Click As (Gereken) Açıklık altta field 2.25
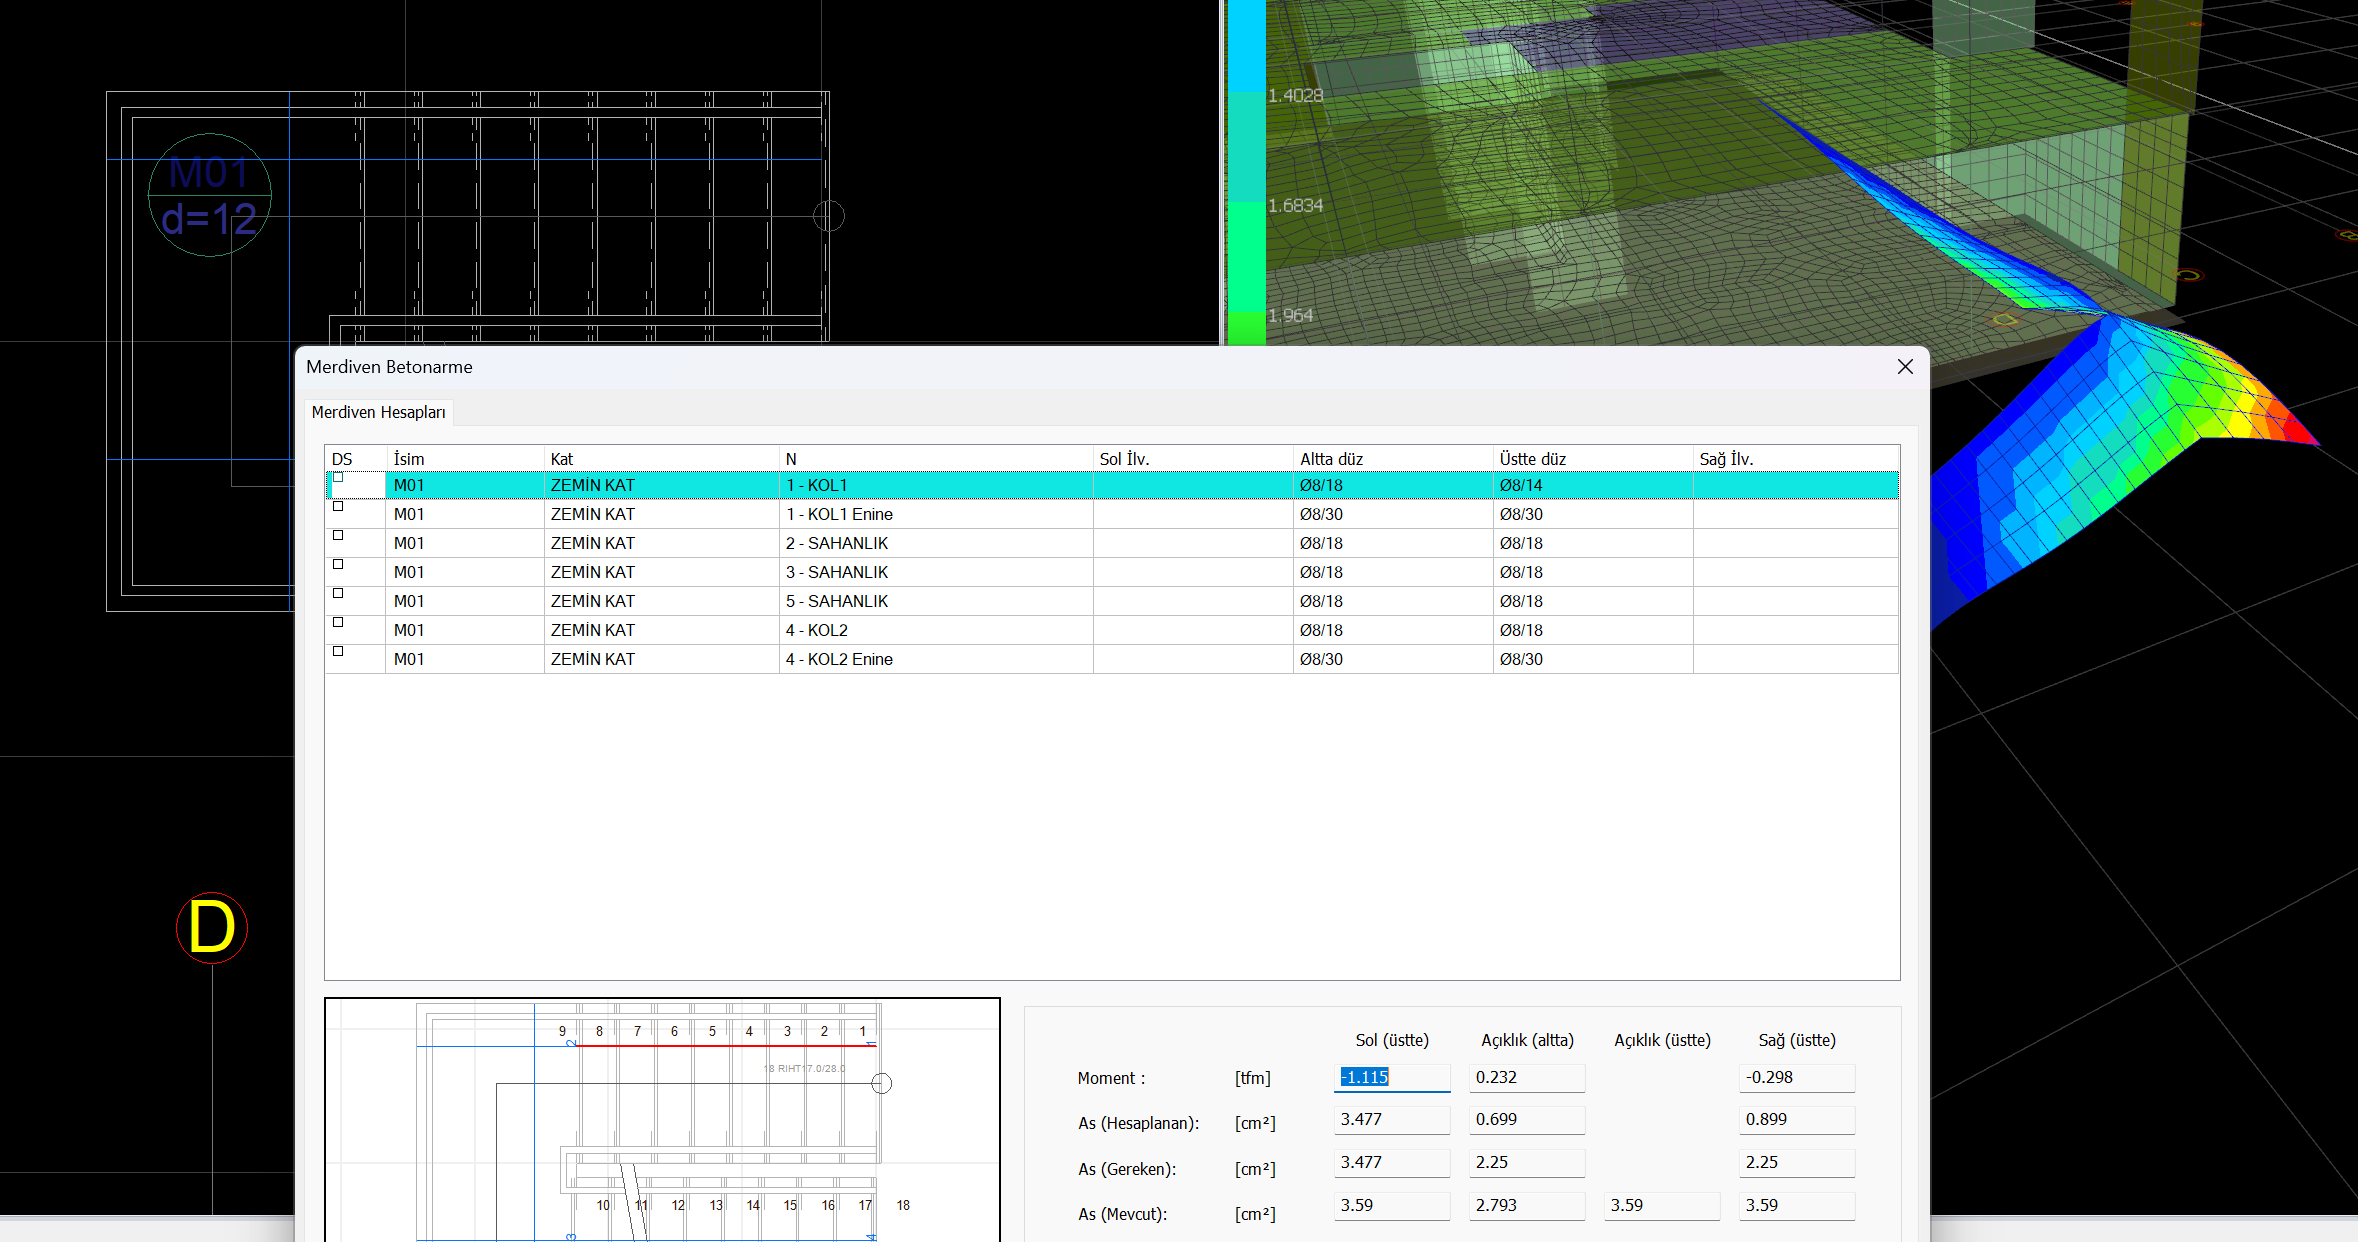 tap(1527, 1163)
